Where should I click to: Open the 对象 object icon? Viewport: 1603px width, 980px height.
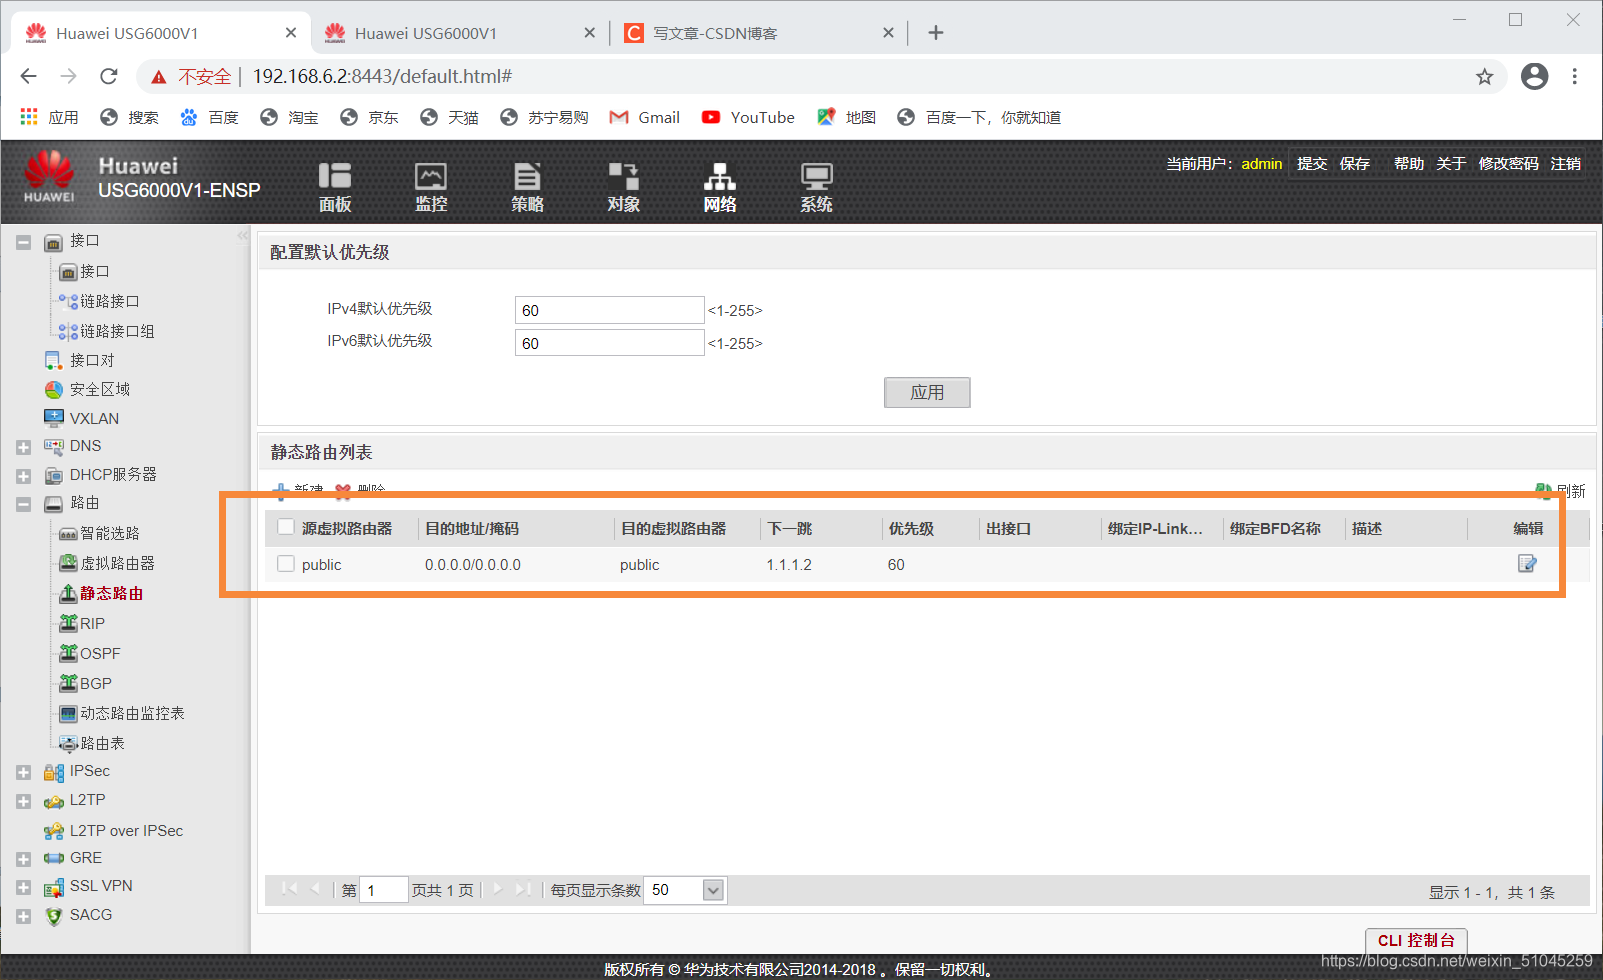coord(623,187)
